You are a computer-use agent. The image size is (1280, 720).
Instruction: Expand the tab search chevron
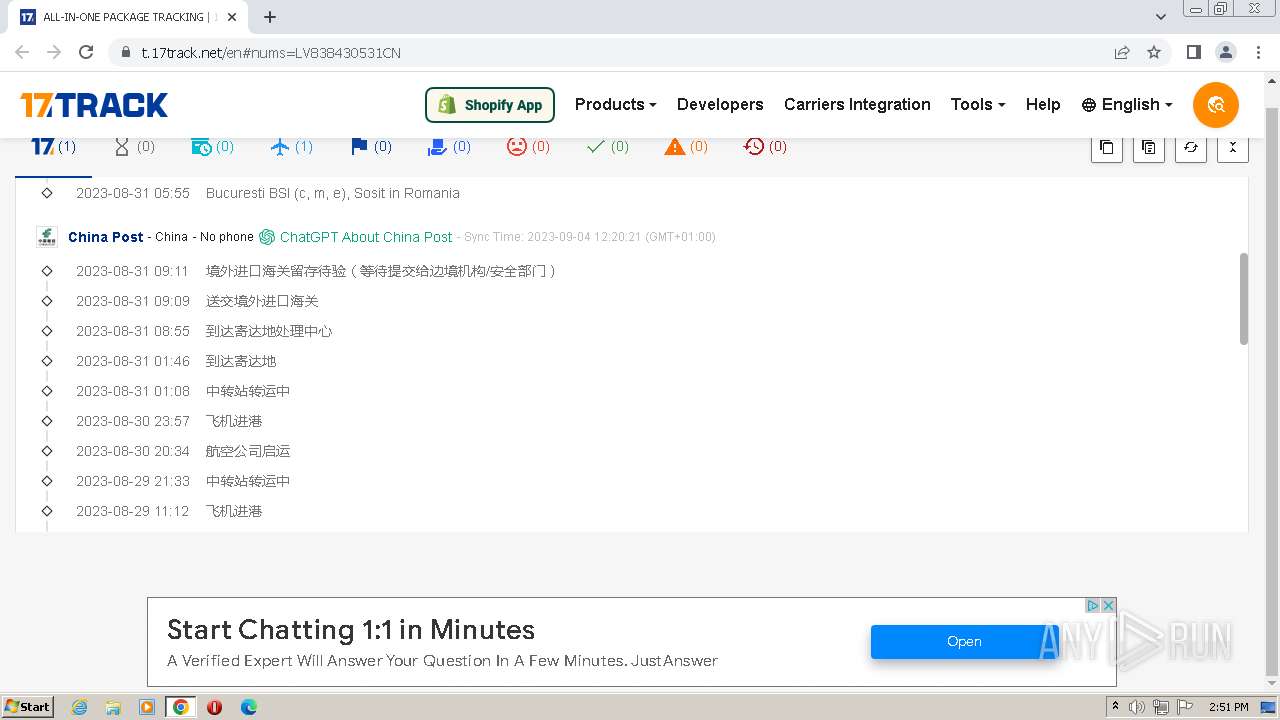pos(1161,17)
